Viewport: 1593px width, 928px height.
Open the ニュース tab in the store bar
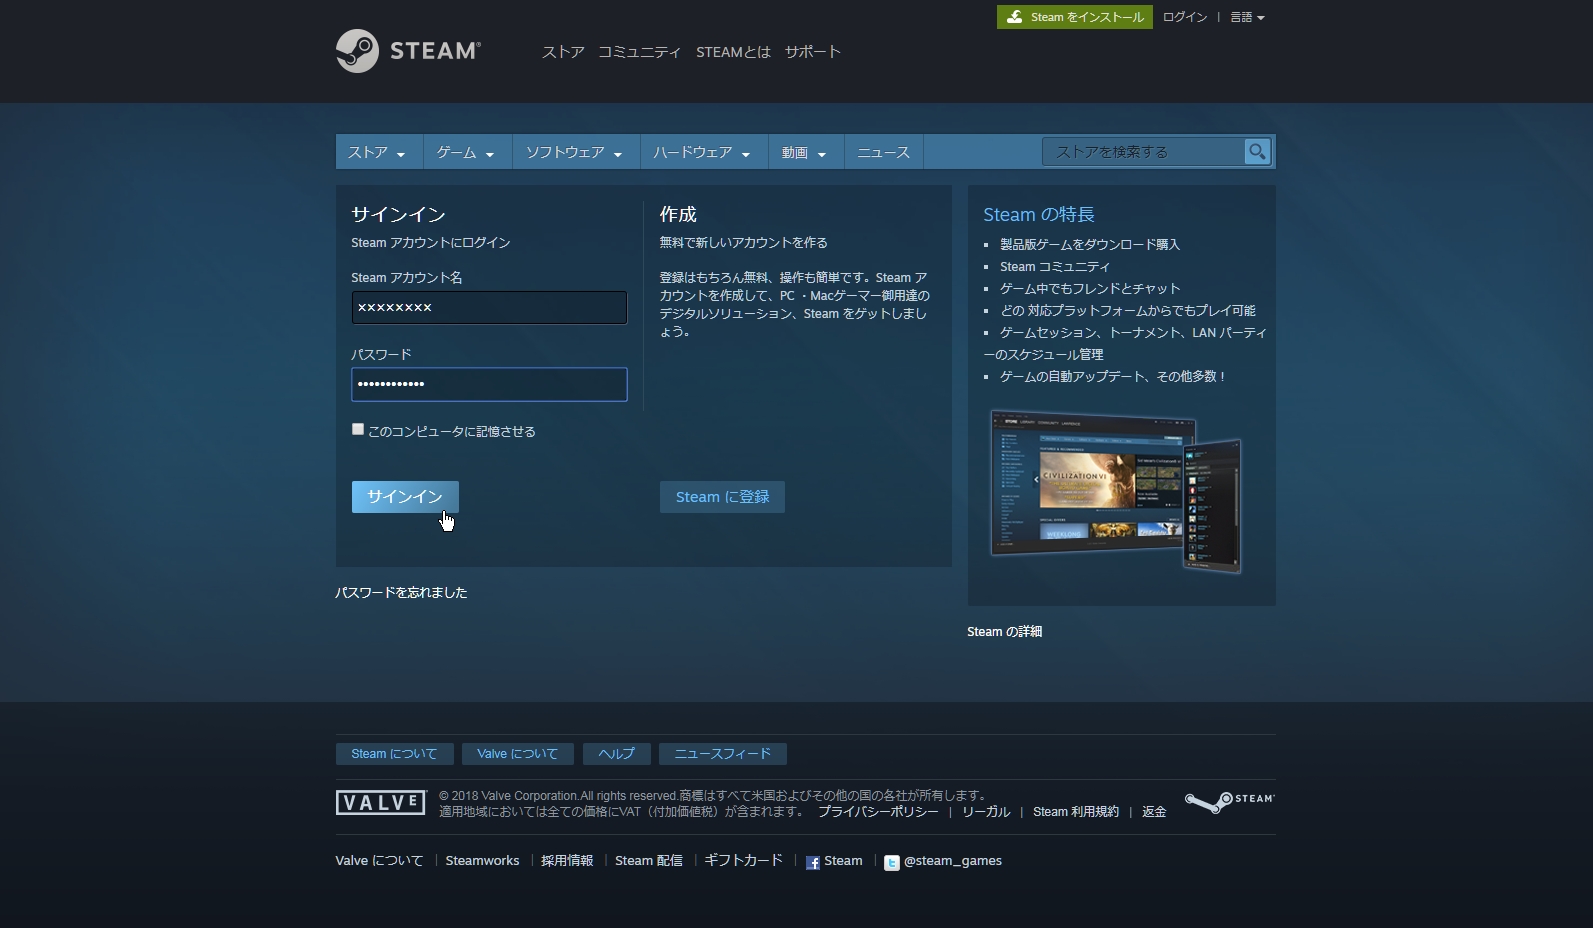coord(884,152)
